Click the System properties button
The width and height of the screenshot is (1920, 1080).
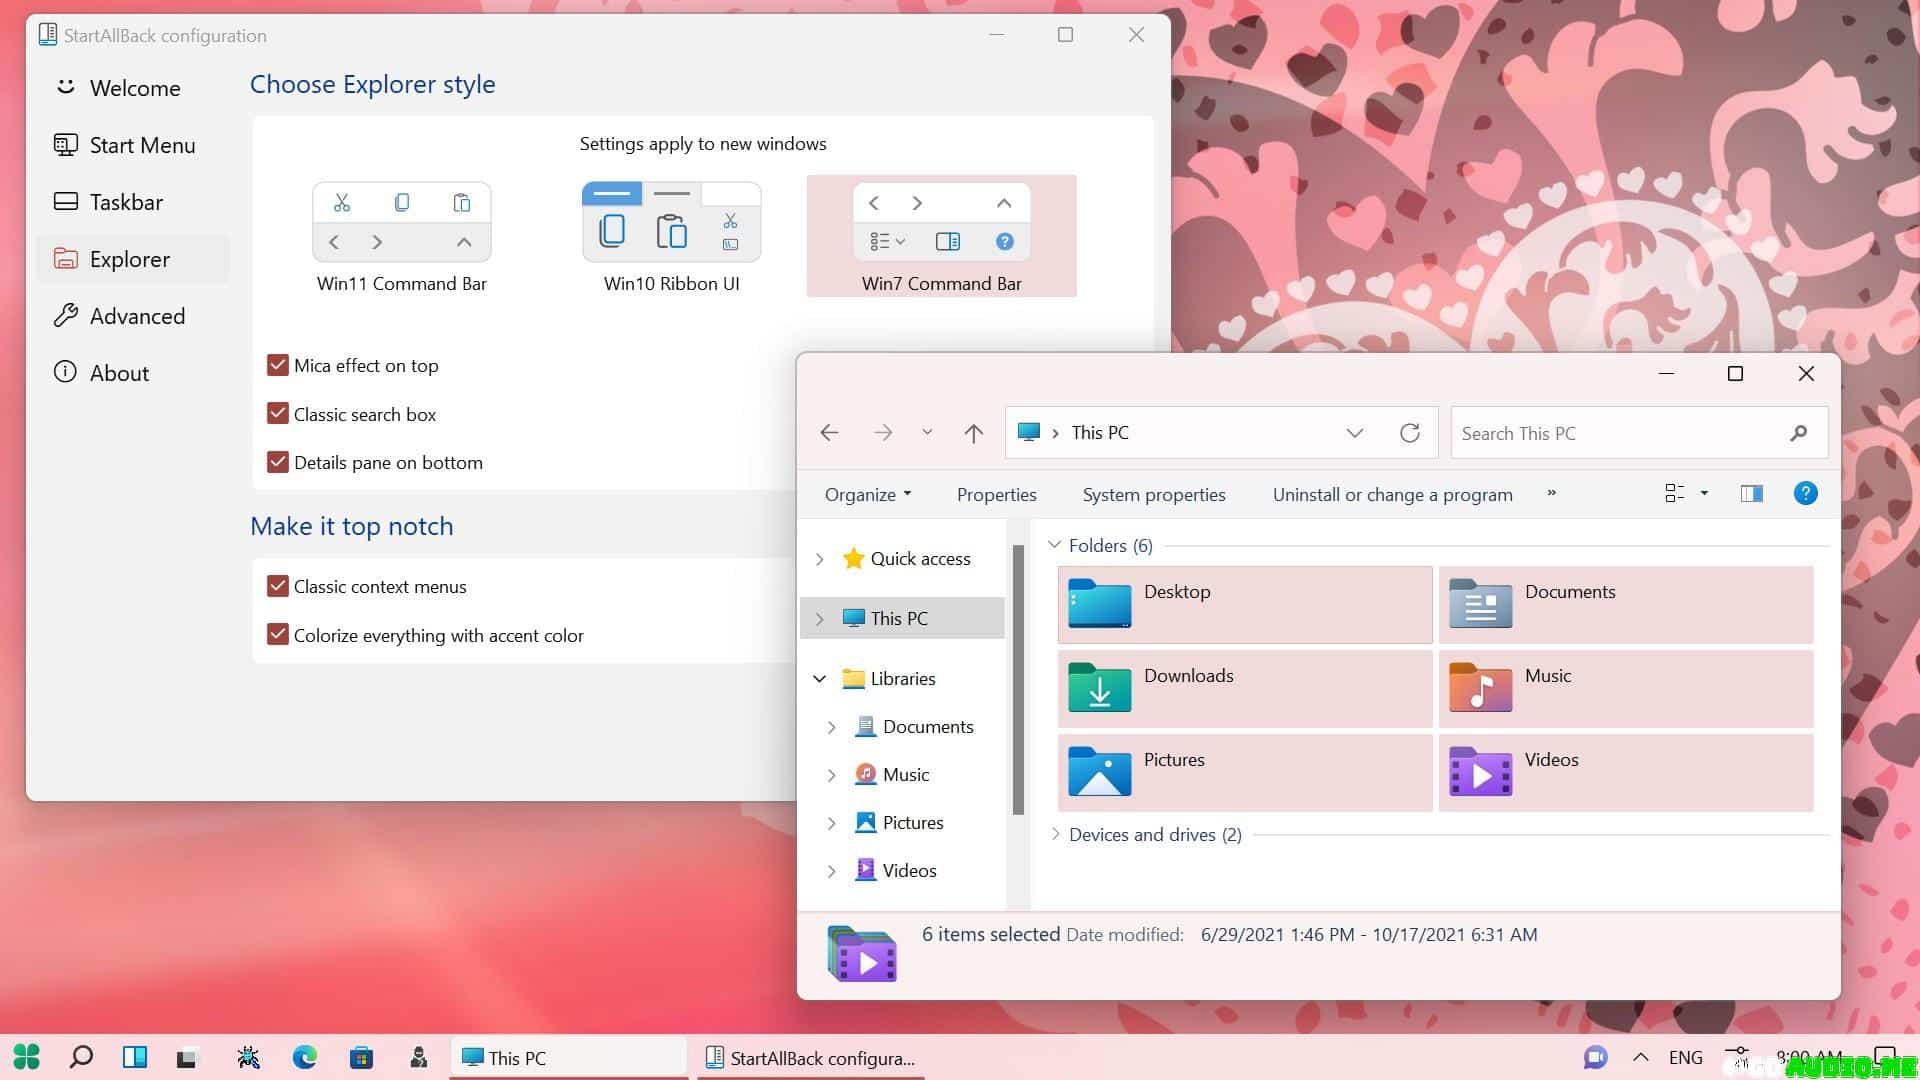point(1153,495)
